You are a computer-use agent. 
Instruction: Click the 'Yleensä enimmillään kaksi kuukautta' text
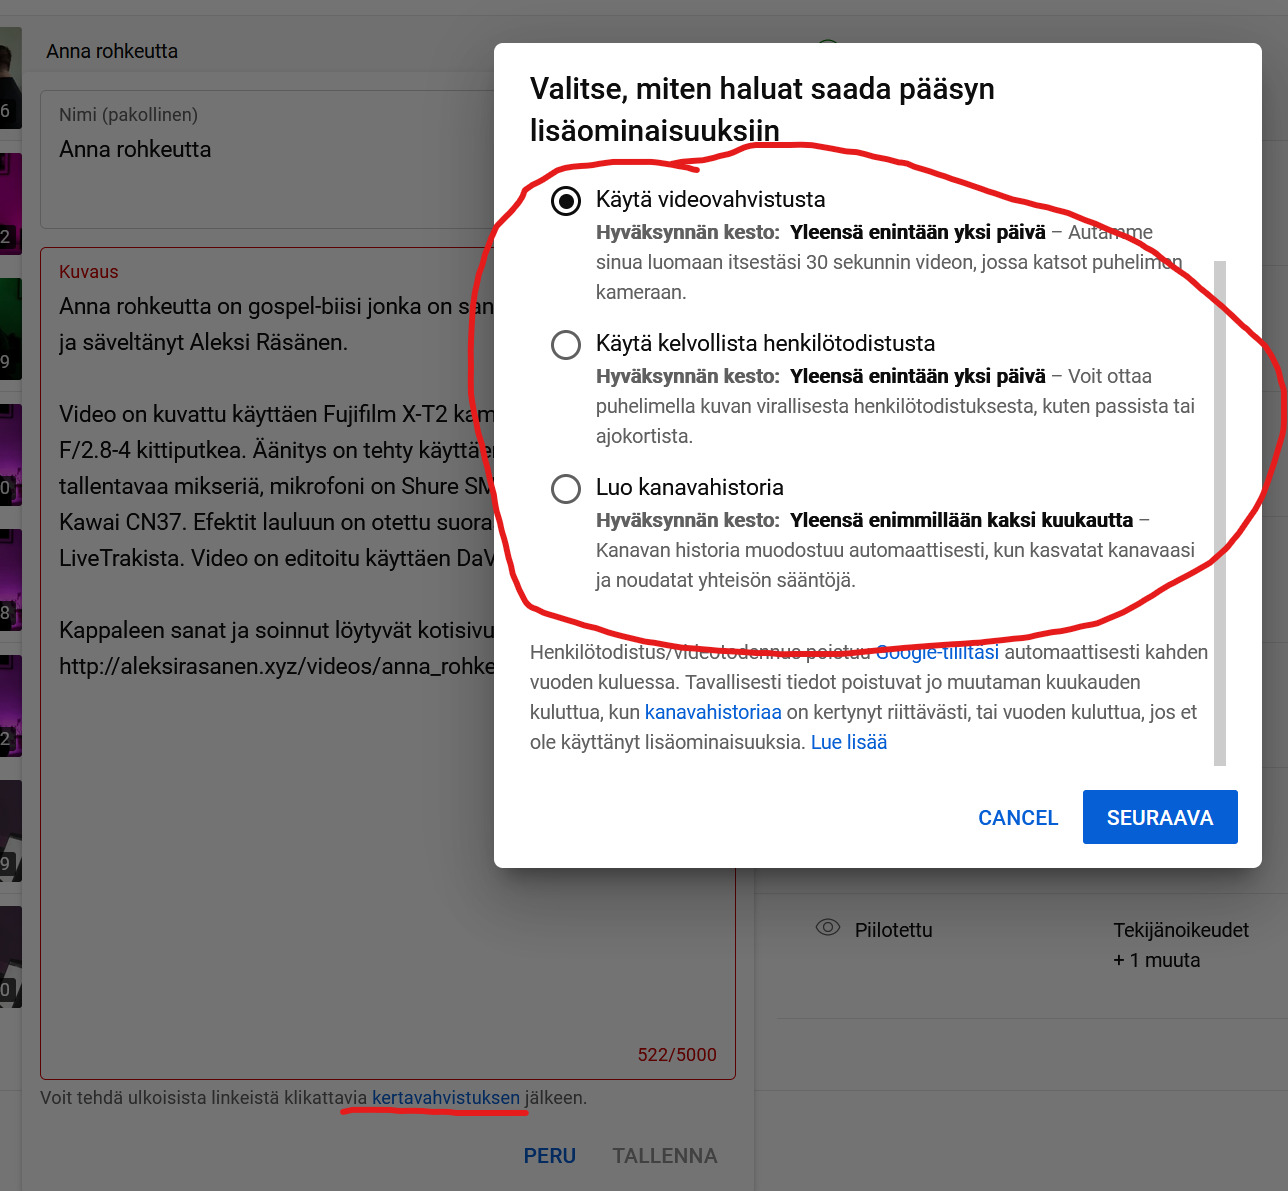(961, 520)
